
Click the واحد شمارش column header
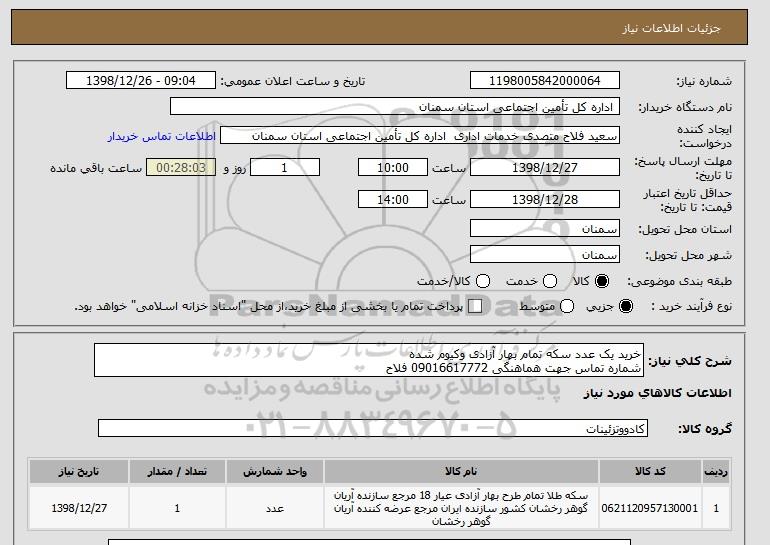pos(275,471)
